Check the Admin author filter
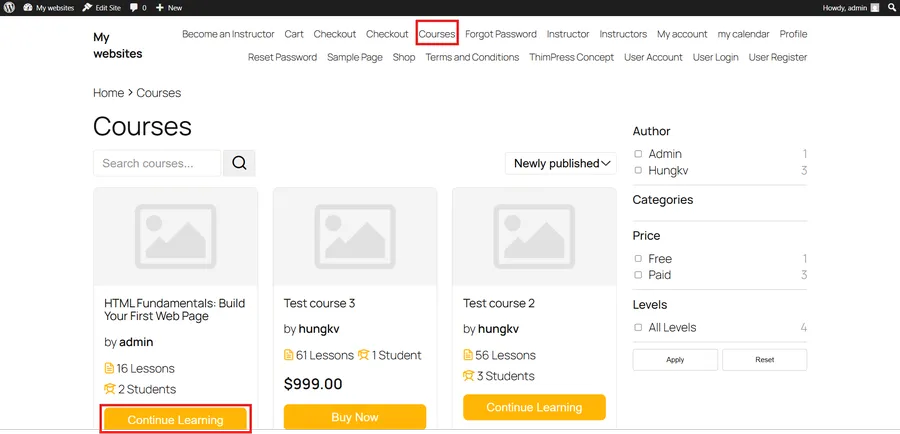This screenshot has width=900, height=434. click(638, 154)
